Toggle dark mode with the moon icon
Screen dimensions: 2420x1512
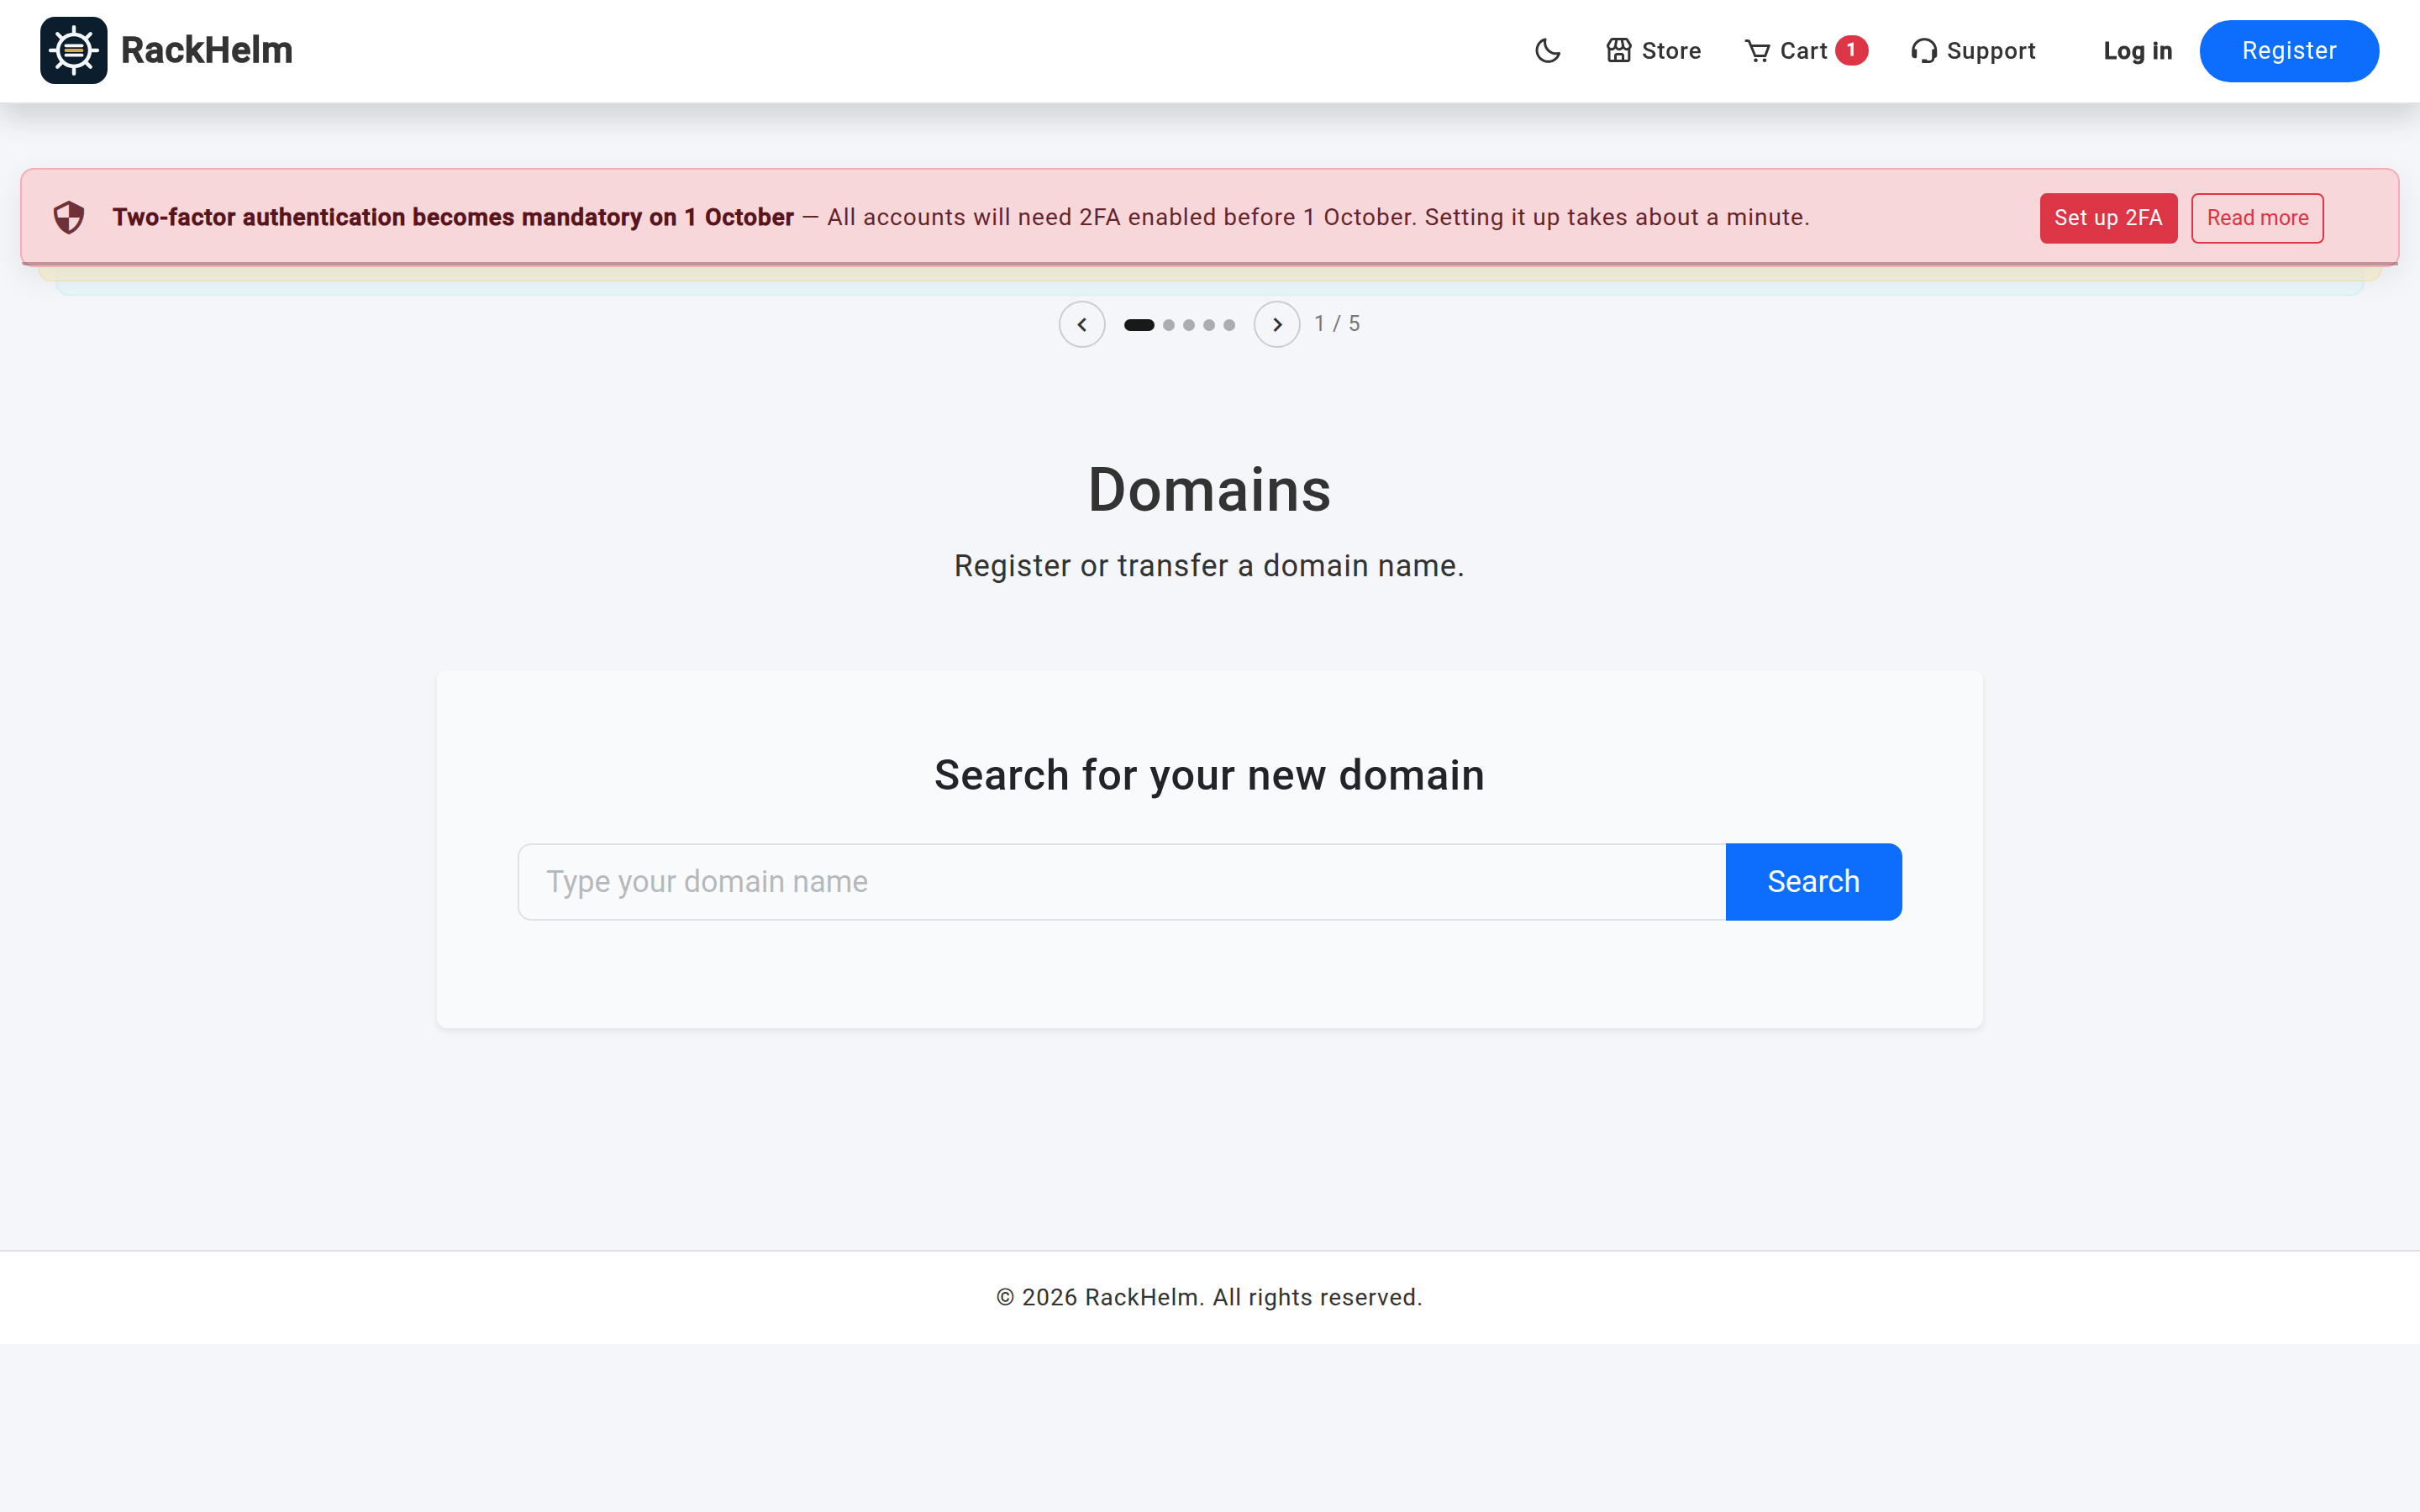coord(1547,50)
